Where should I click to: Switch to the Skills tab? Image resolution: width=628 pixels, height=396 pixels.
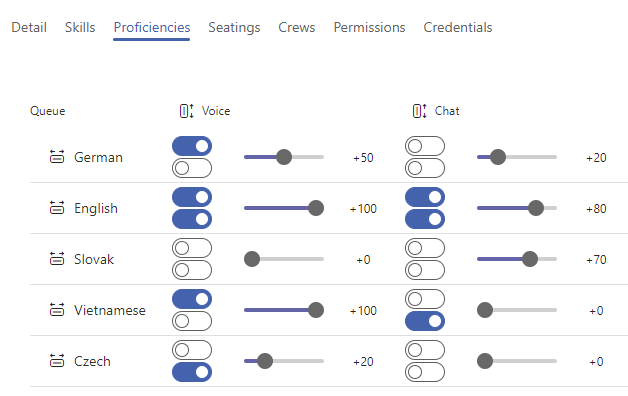(80, 27)
